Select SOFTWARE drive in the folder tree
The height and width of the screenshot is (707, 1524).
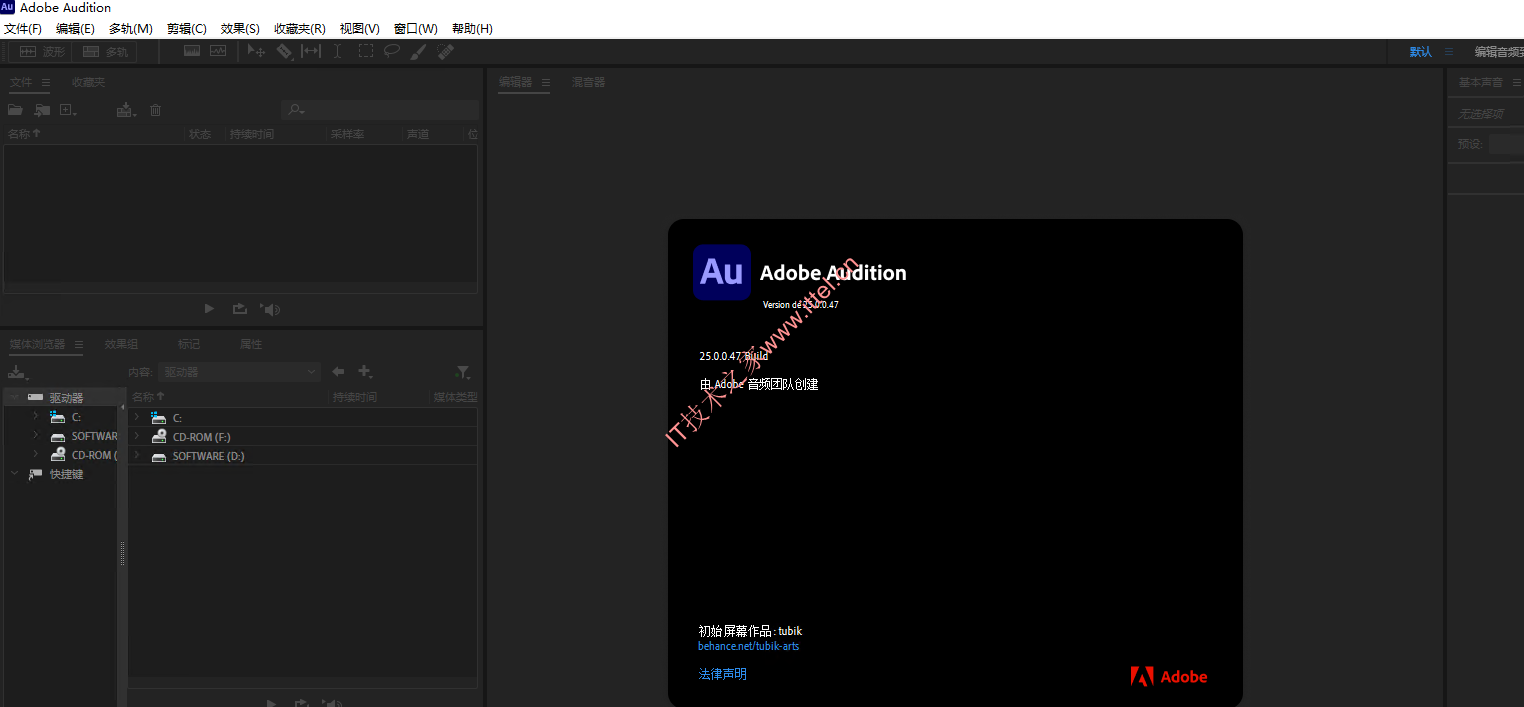tap(94, 436)
